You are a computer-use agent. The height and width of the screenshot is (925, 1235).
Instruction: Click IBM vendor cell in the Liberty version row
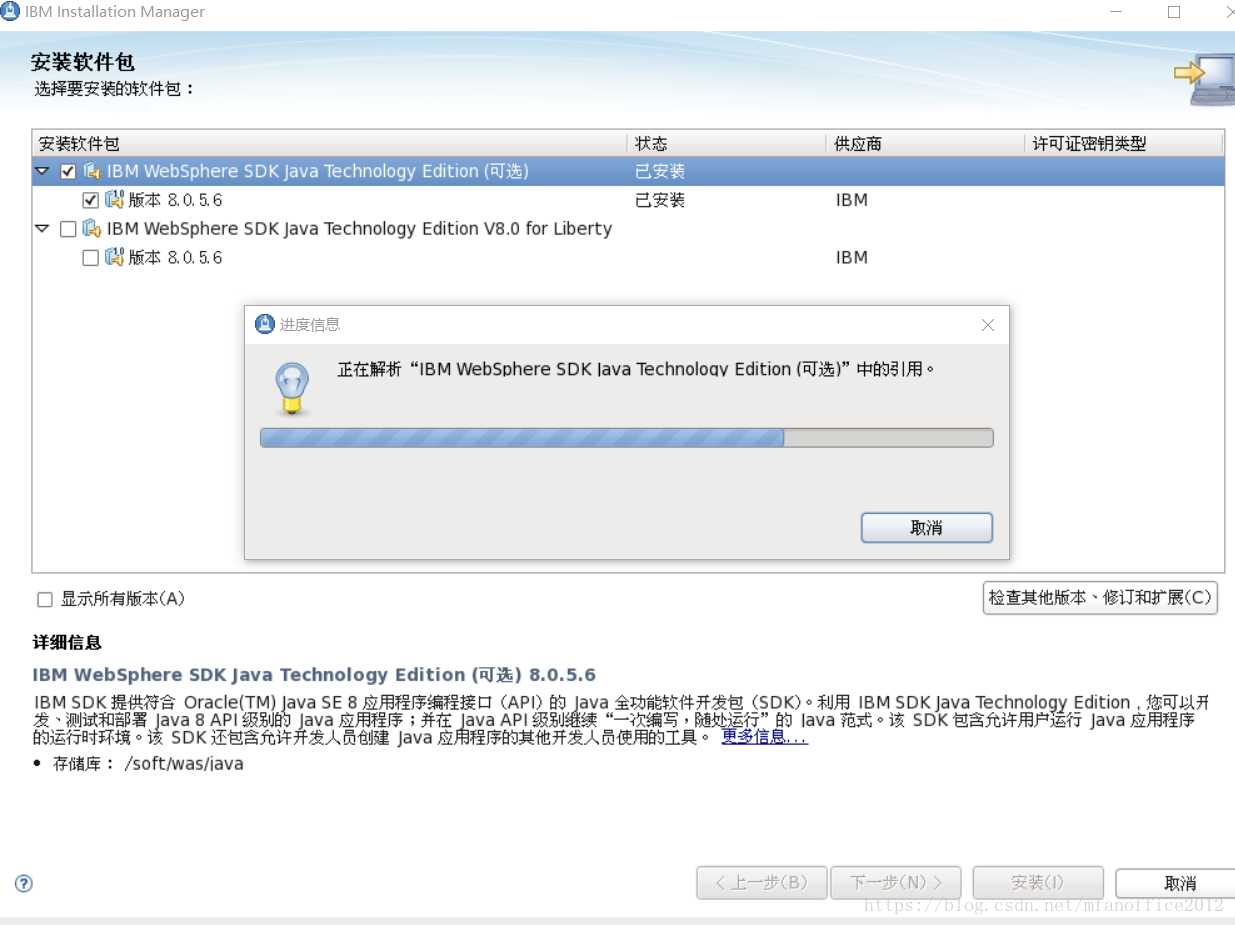(x=852, y=258)
